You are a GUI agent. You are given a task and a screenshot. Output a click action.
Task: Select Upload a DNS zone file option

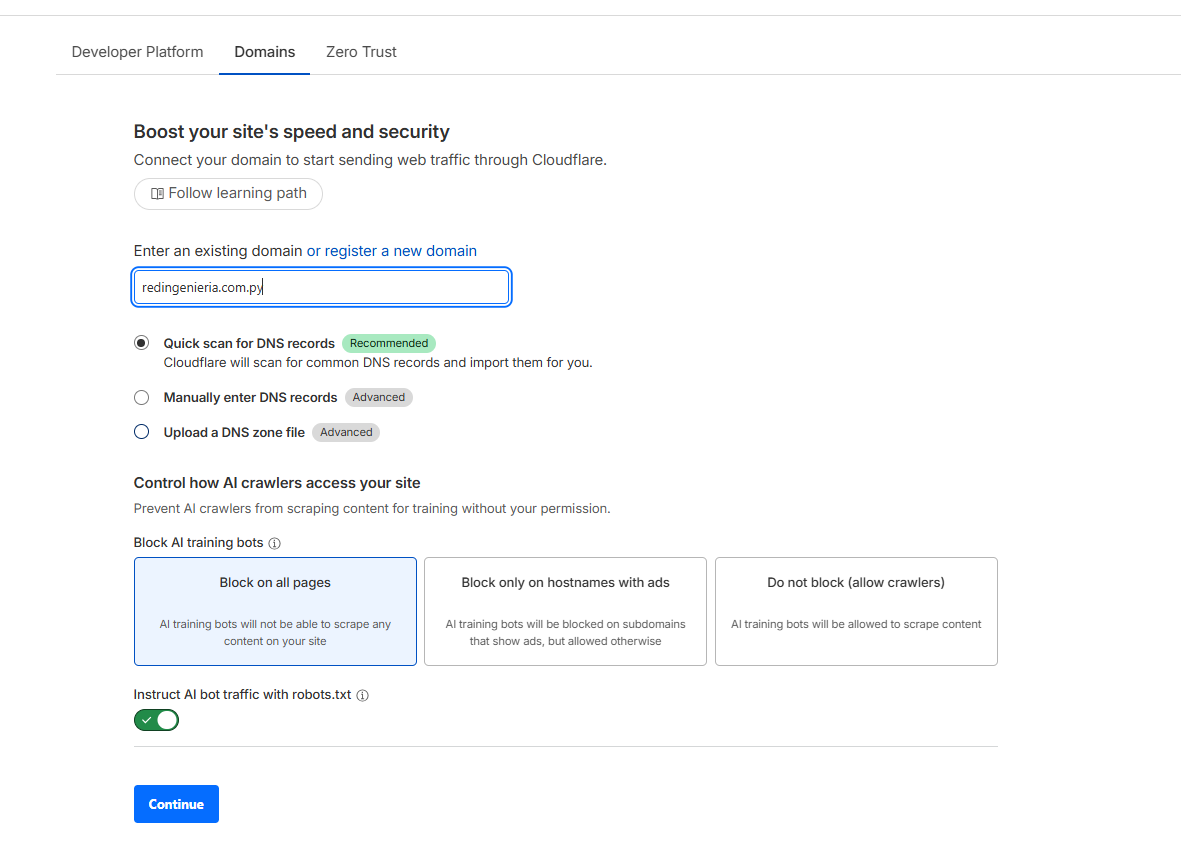pyautogui.click(x=142, y=433)
